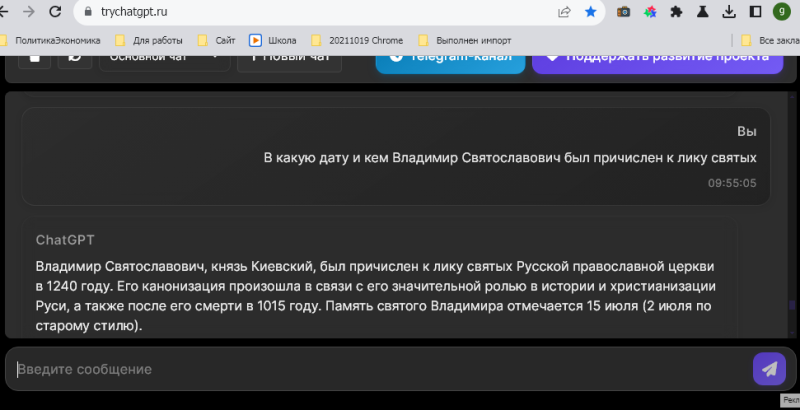800x410 pixels.
Task: Open the camera screenshot extension
Action: tap(623, 12)
